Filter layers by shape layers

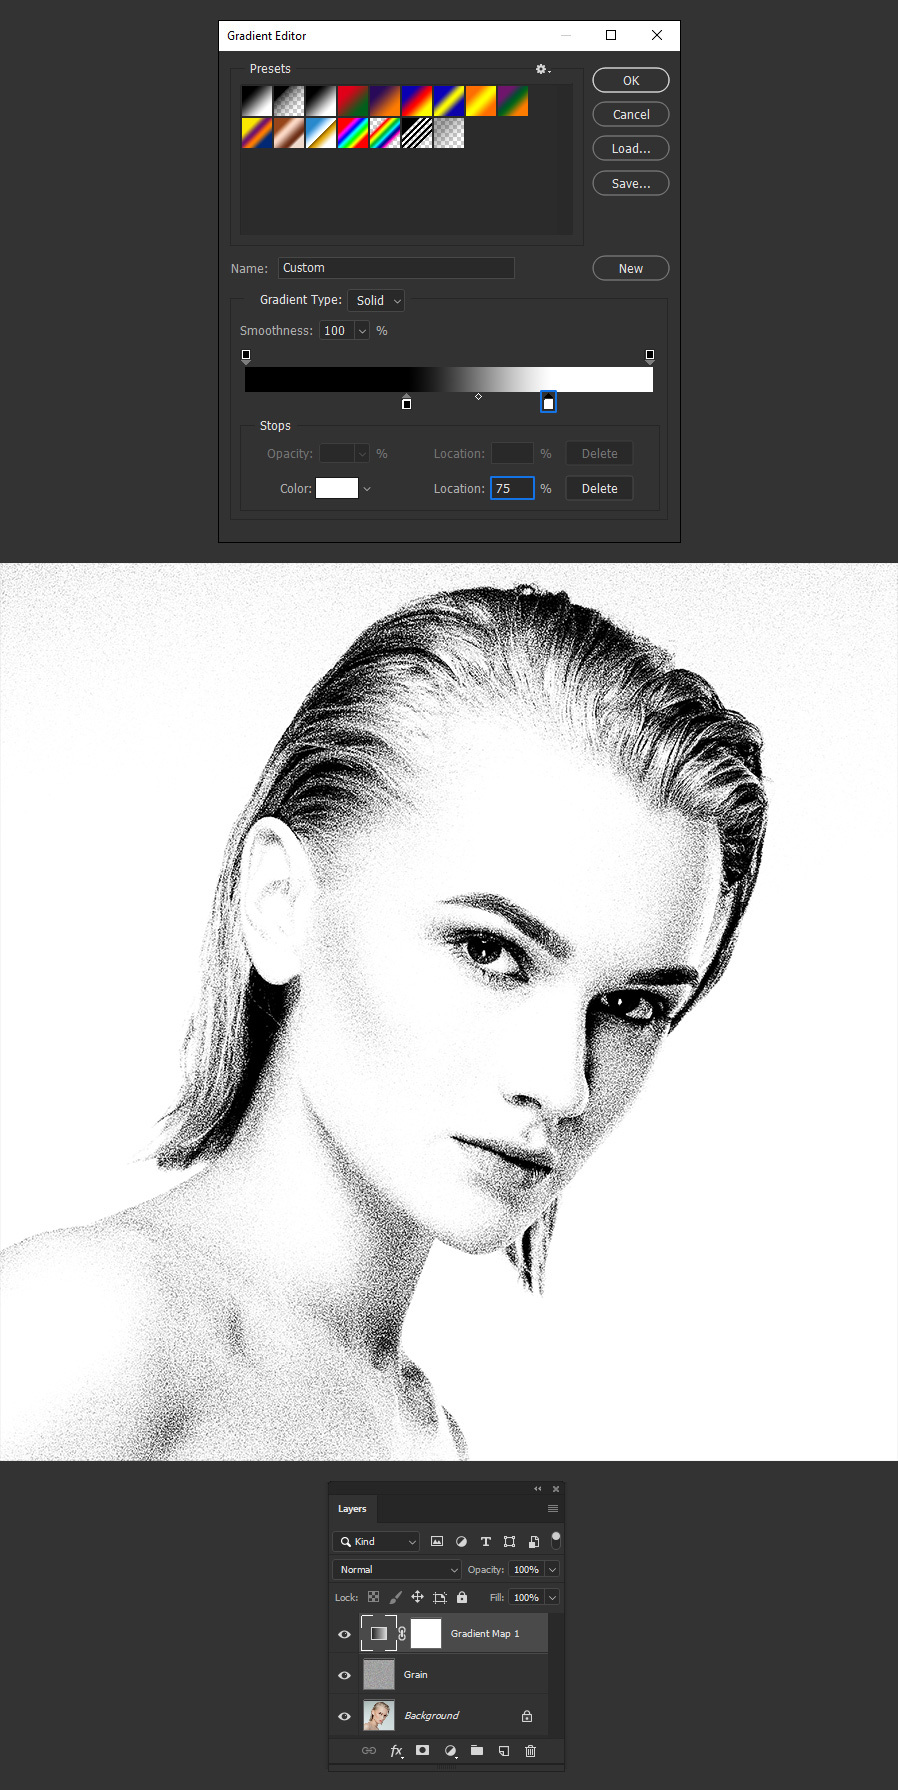coord(510,1541)
